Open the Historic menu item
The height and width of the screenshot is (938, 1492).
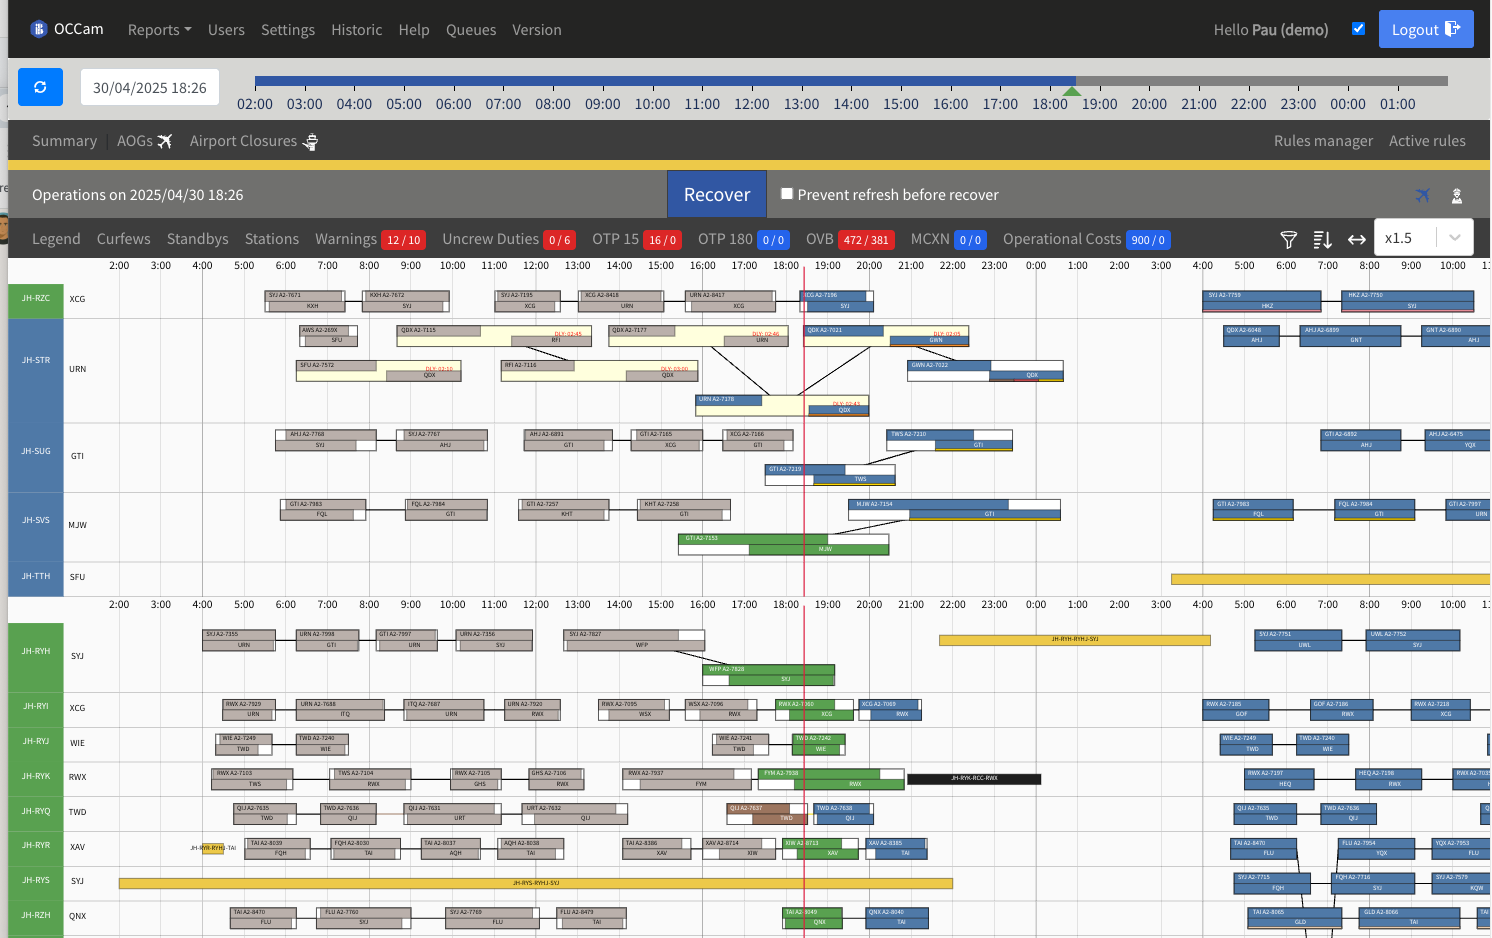point(357,30)
